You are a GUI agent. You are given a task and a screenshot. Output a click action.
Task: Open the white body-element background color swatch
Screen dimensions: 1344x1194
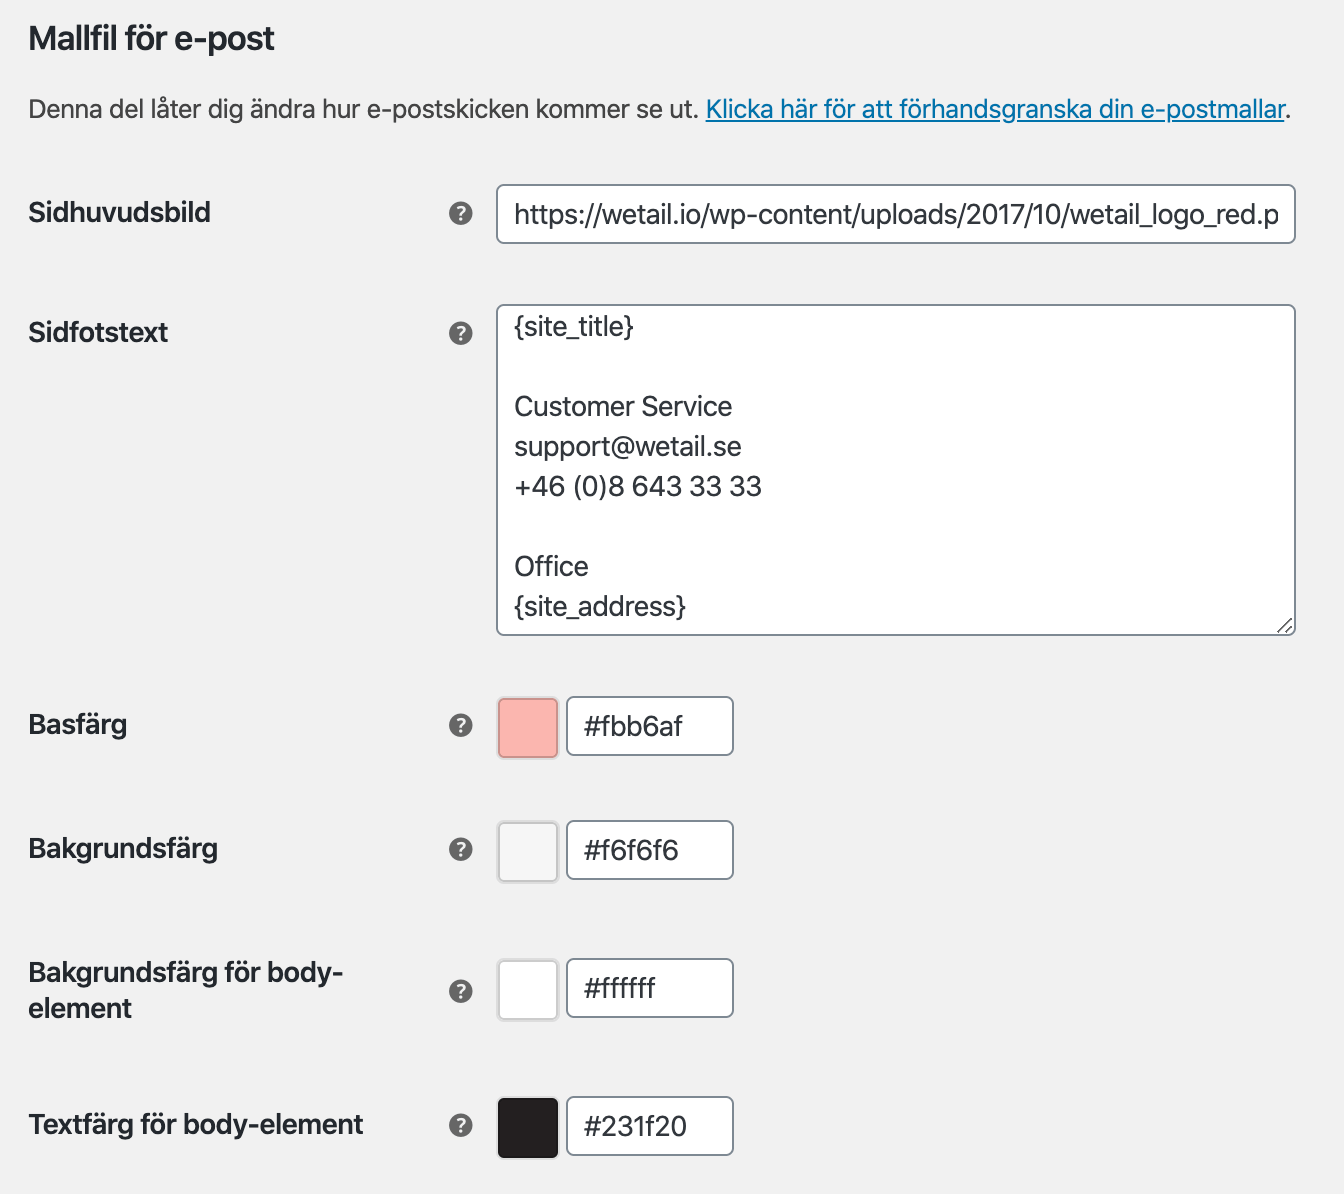click(x=528, y=989)
